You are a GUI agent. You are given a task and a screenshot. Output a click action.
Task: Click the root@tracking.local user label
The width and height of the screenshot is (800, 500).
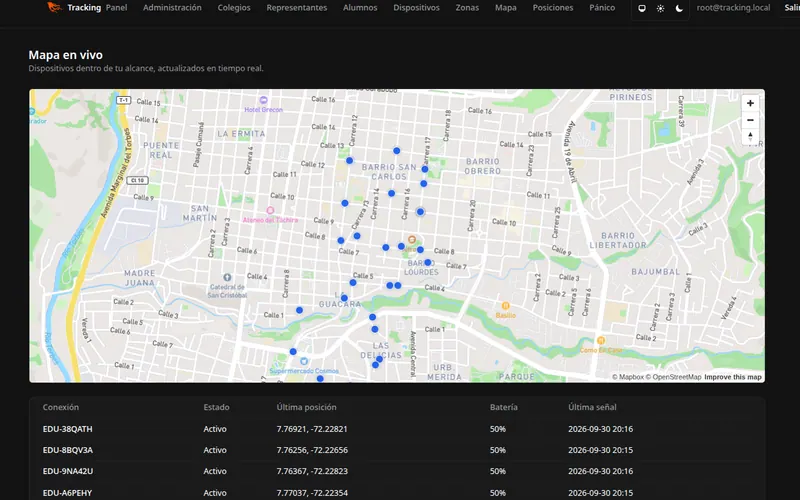coord(733,8)
